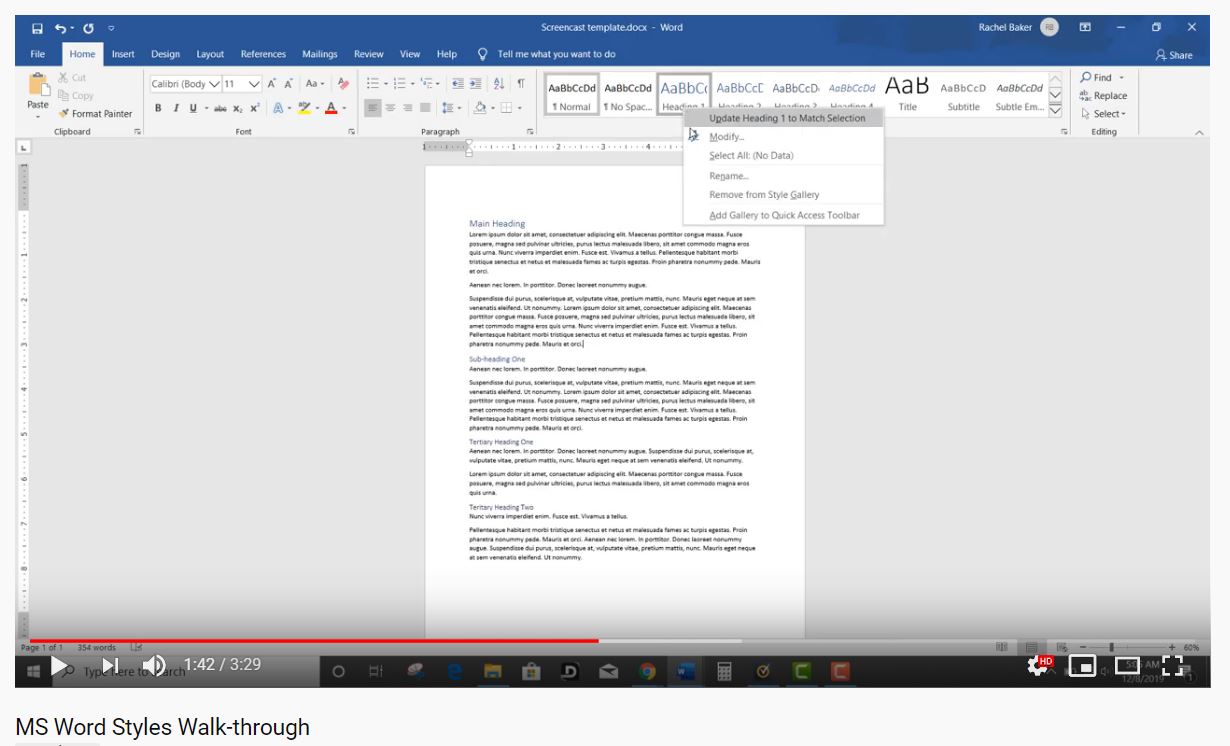
Task: Toggle Show/Hide paragraph marks
Action: 520,84
